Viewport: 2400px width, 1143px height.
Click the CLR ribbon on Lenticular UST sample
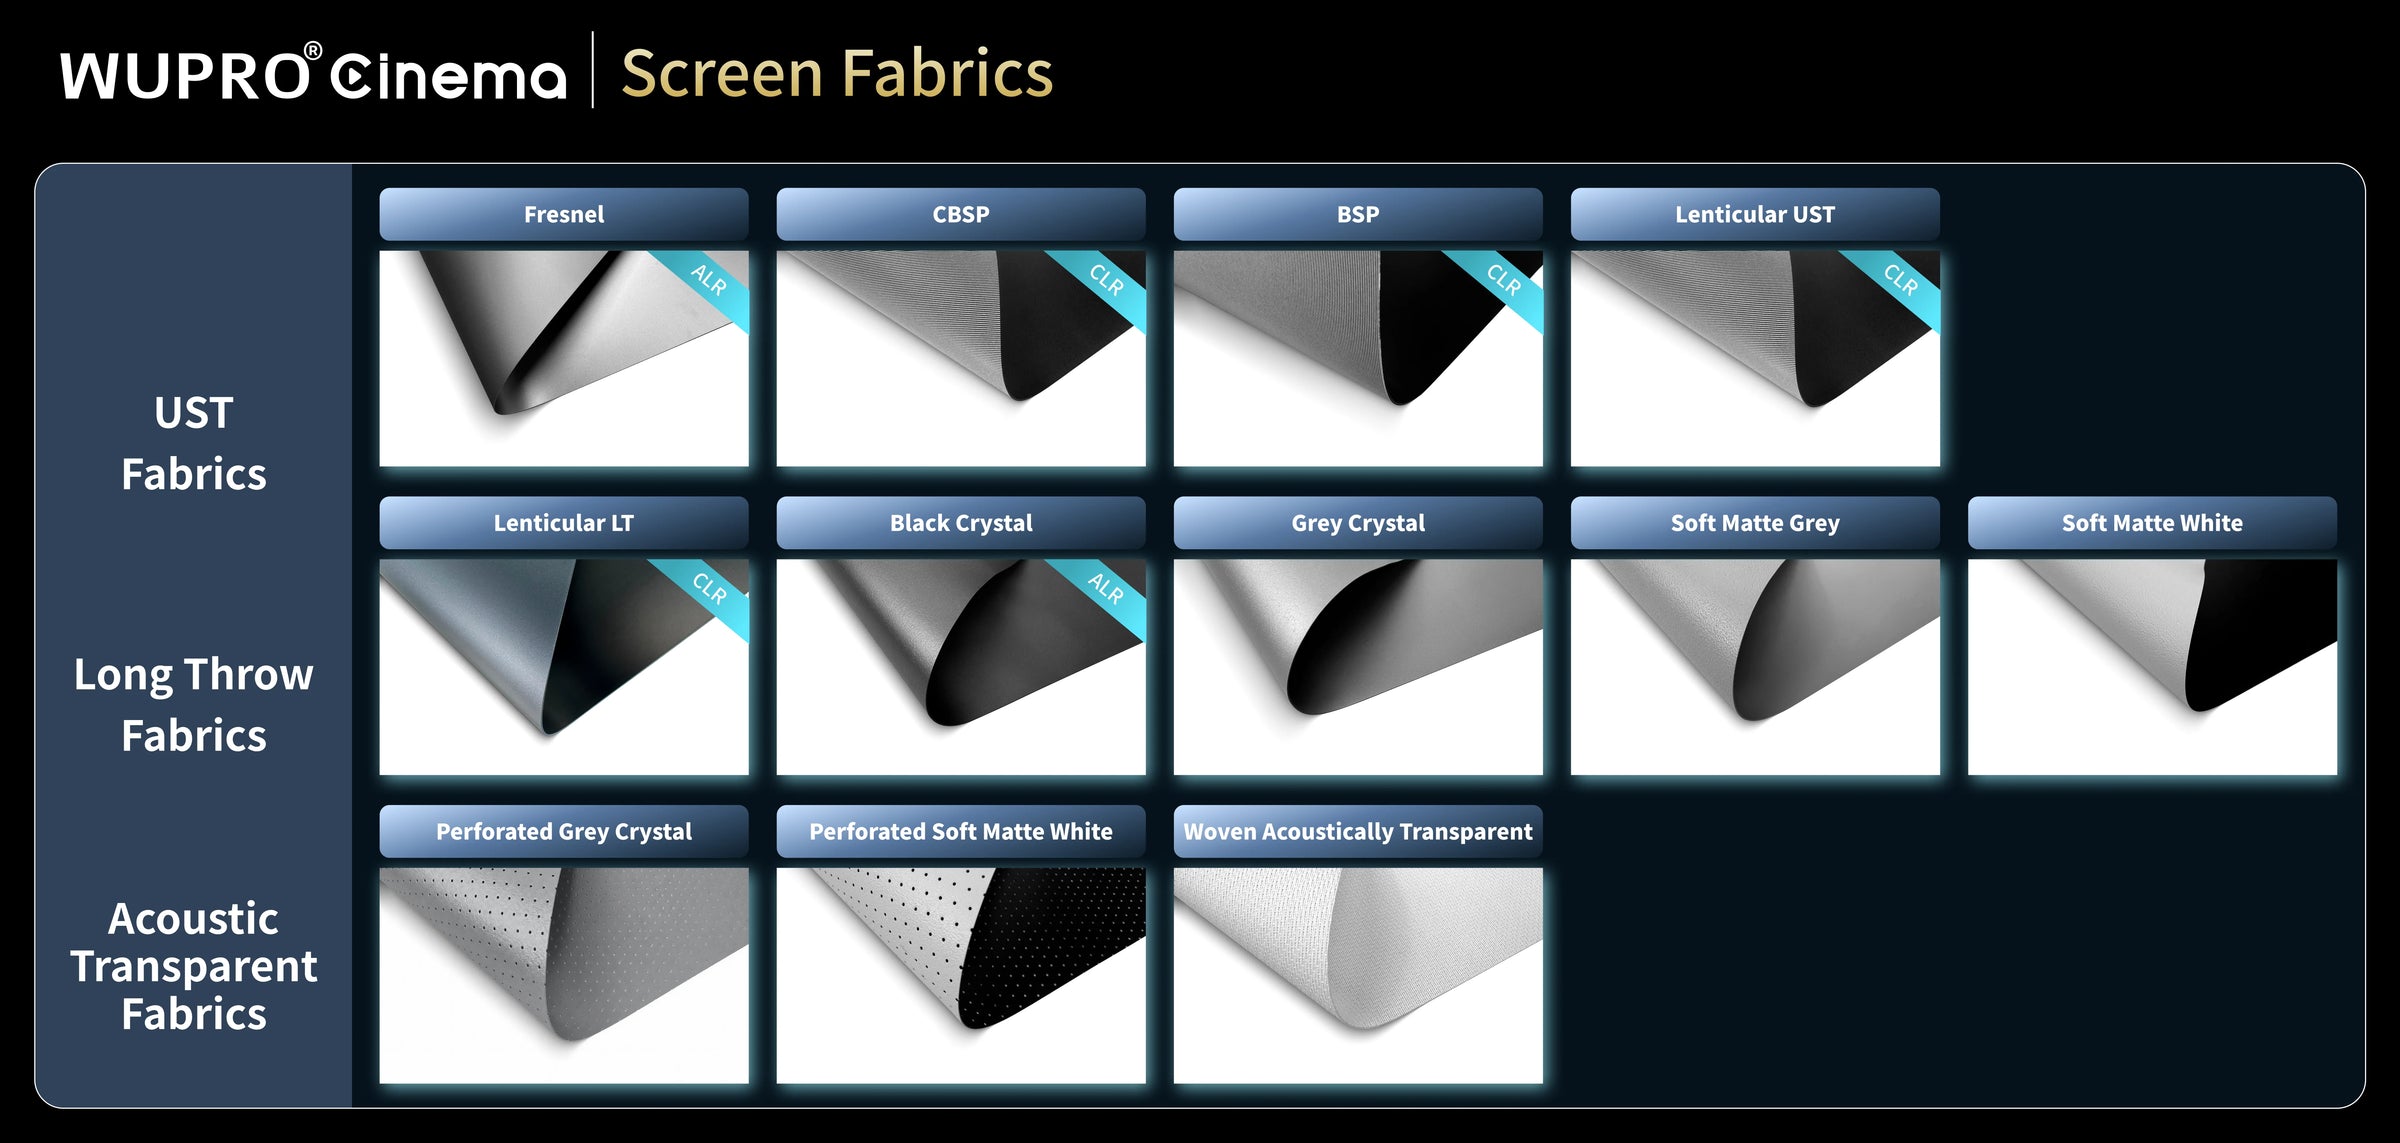point(1899,281)
